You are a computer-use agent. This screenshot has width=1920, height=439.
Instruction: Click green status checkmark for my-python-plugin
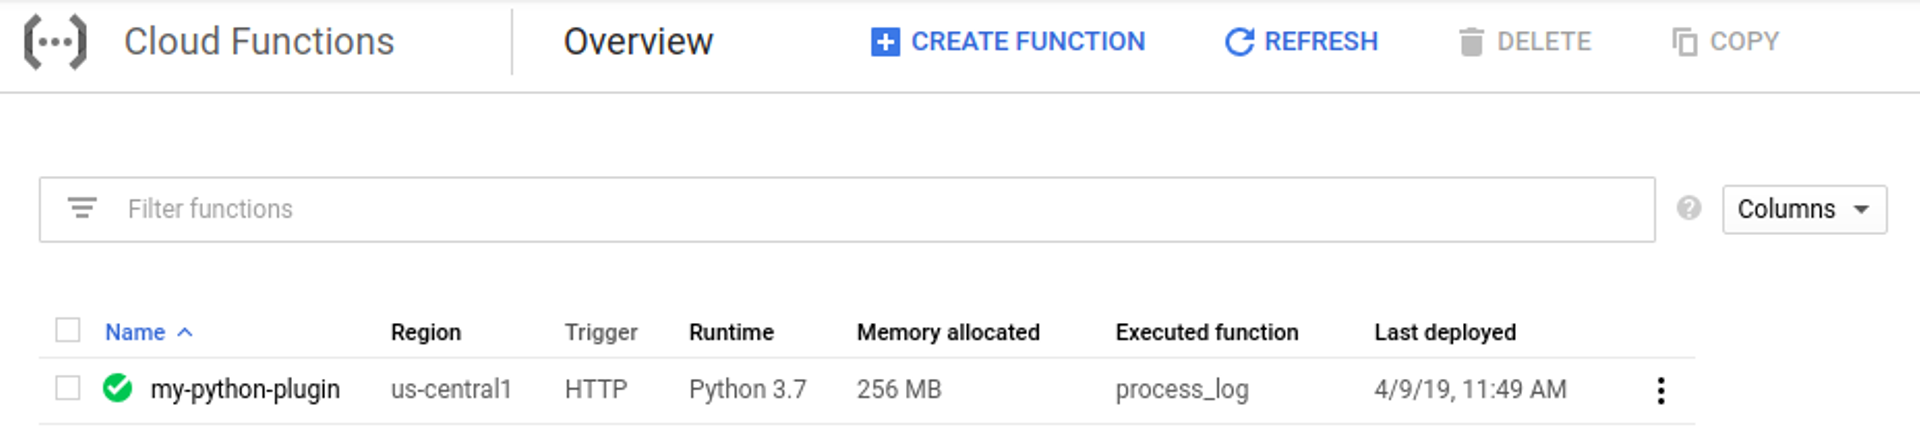pyautogui.click(x=118, y=388)
